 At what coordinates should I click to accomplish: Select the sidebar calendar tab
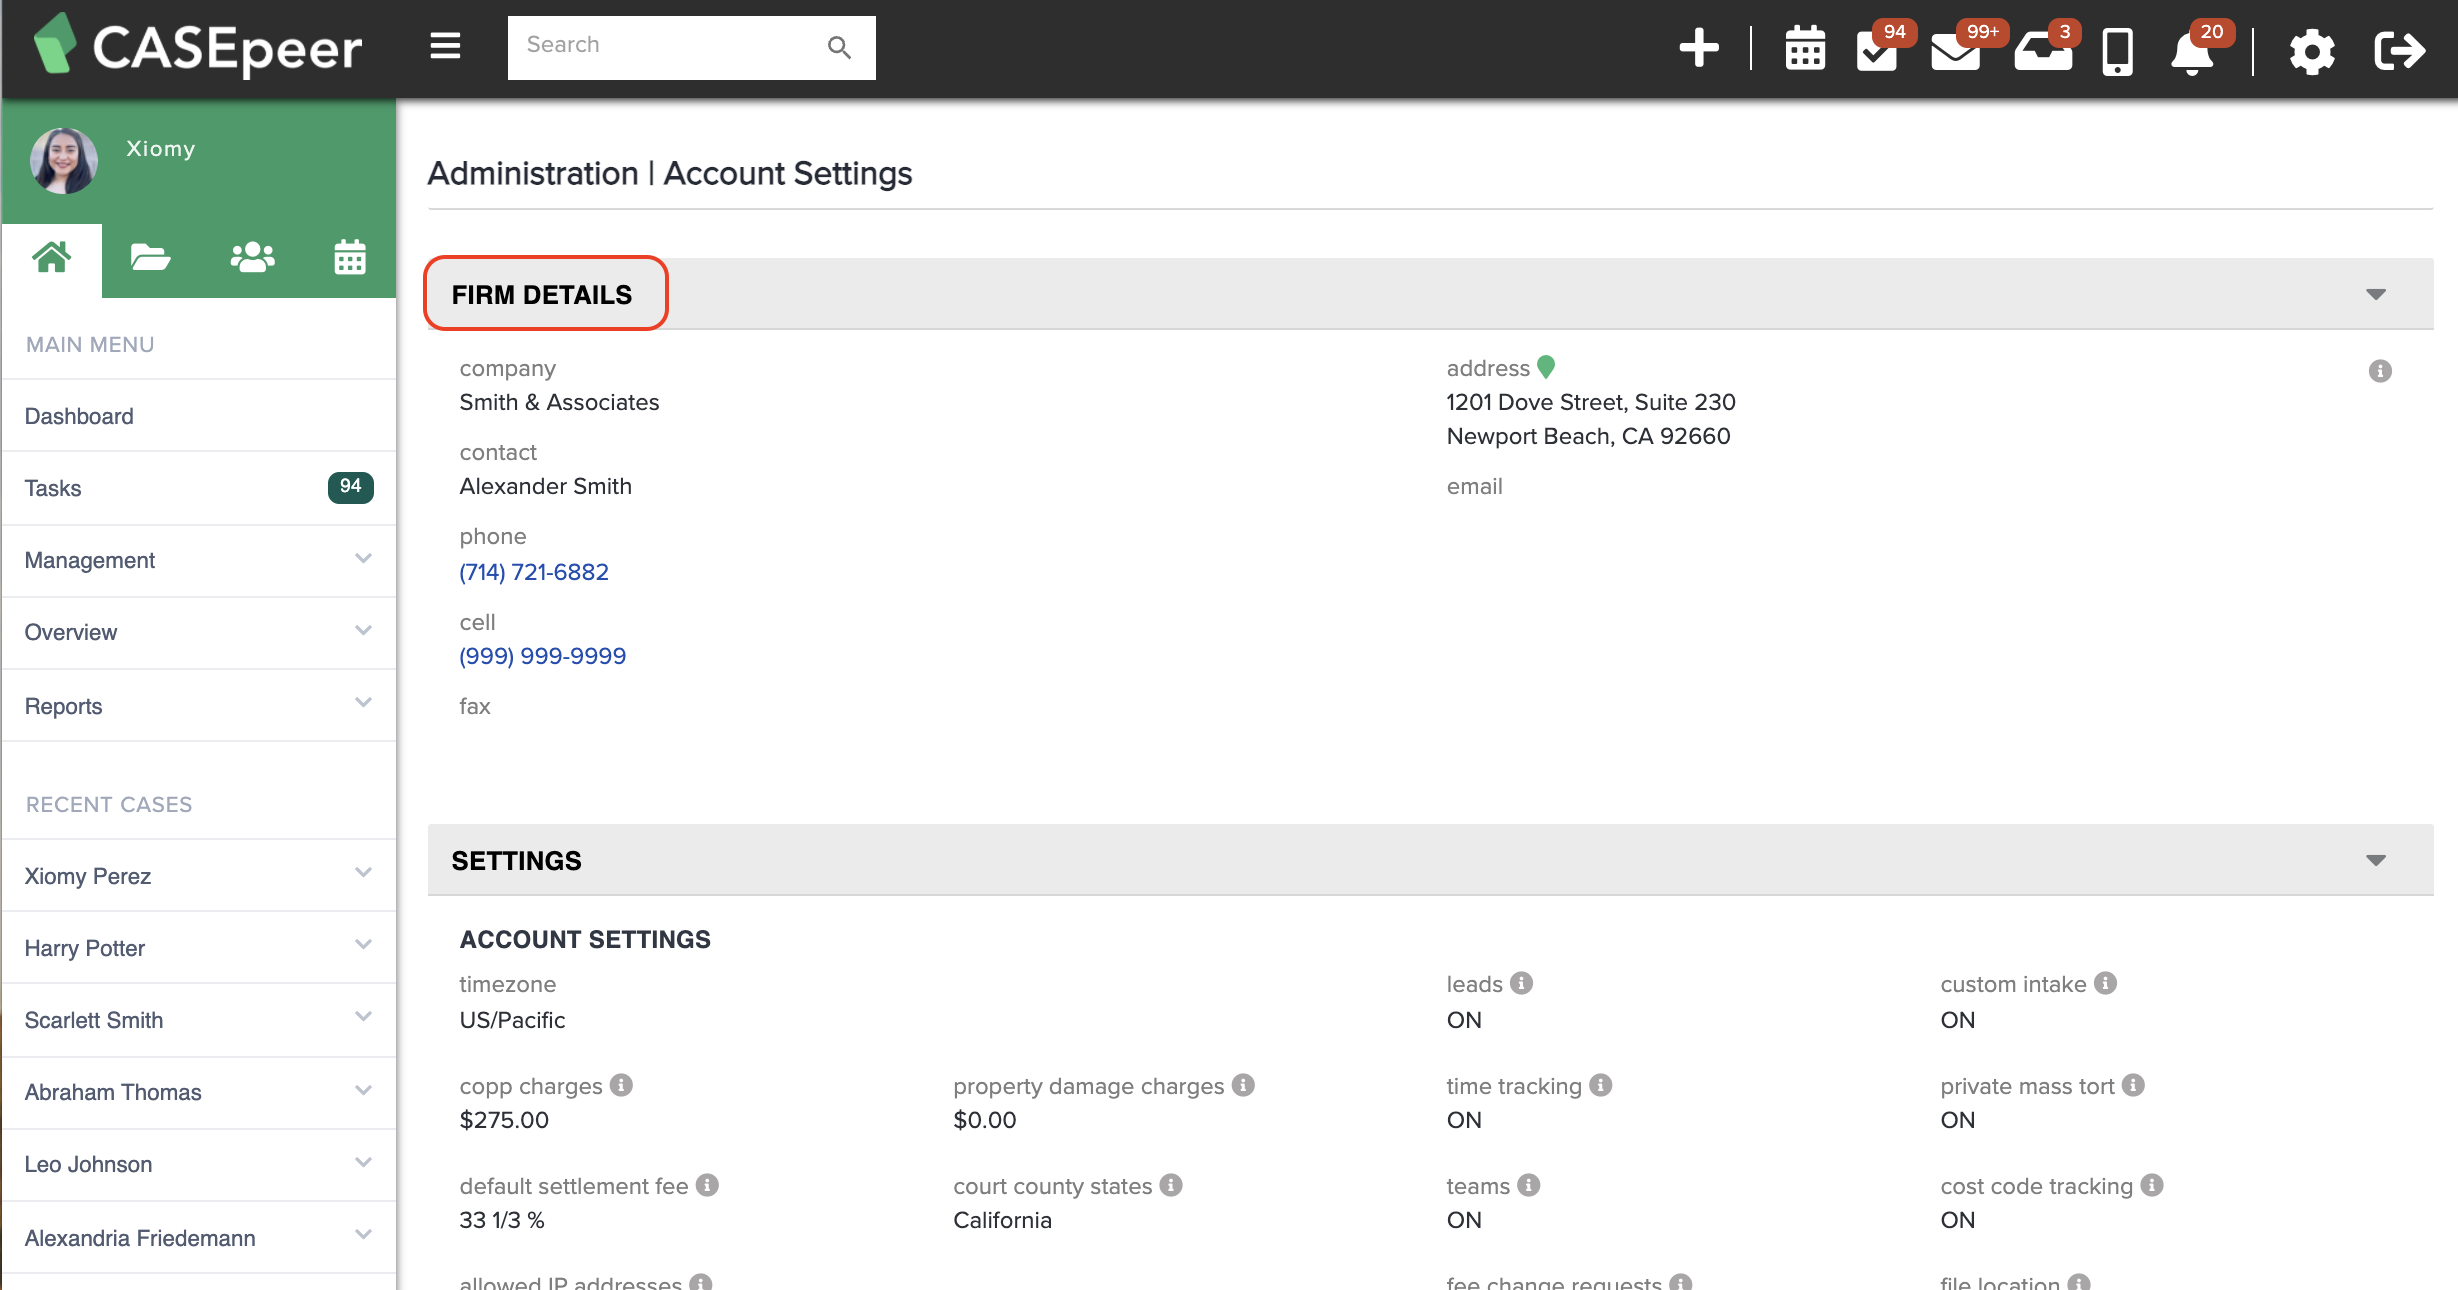[349, 258]
